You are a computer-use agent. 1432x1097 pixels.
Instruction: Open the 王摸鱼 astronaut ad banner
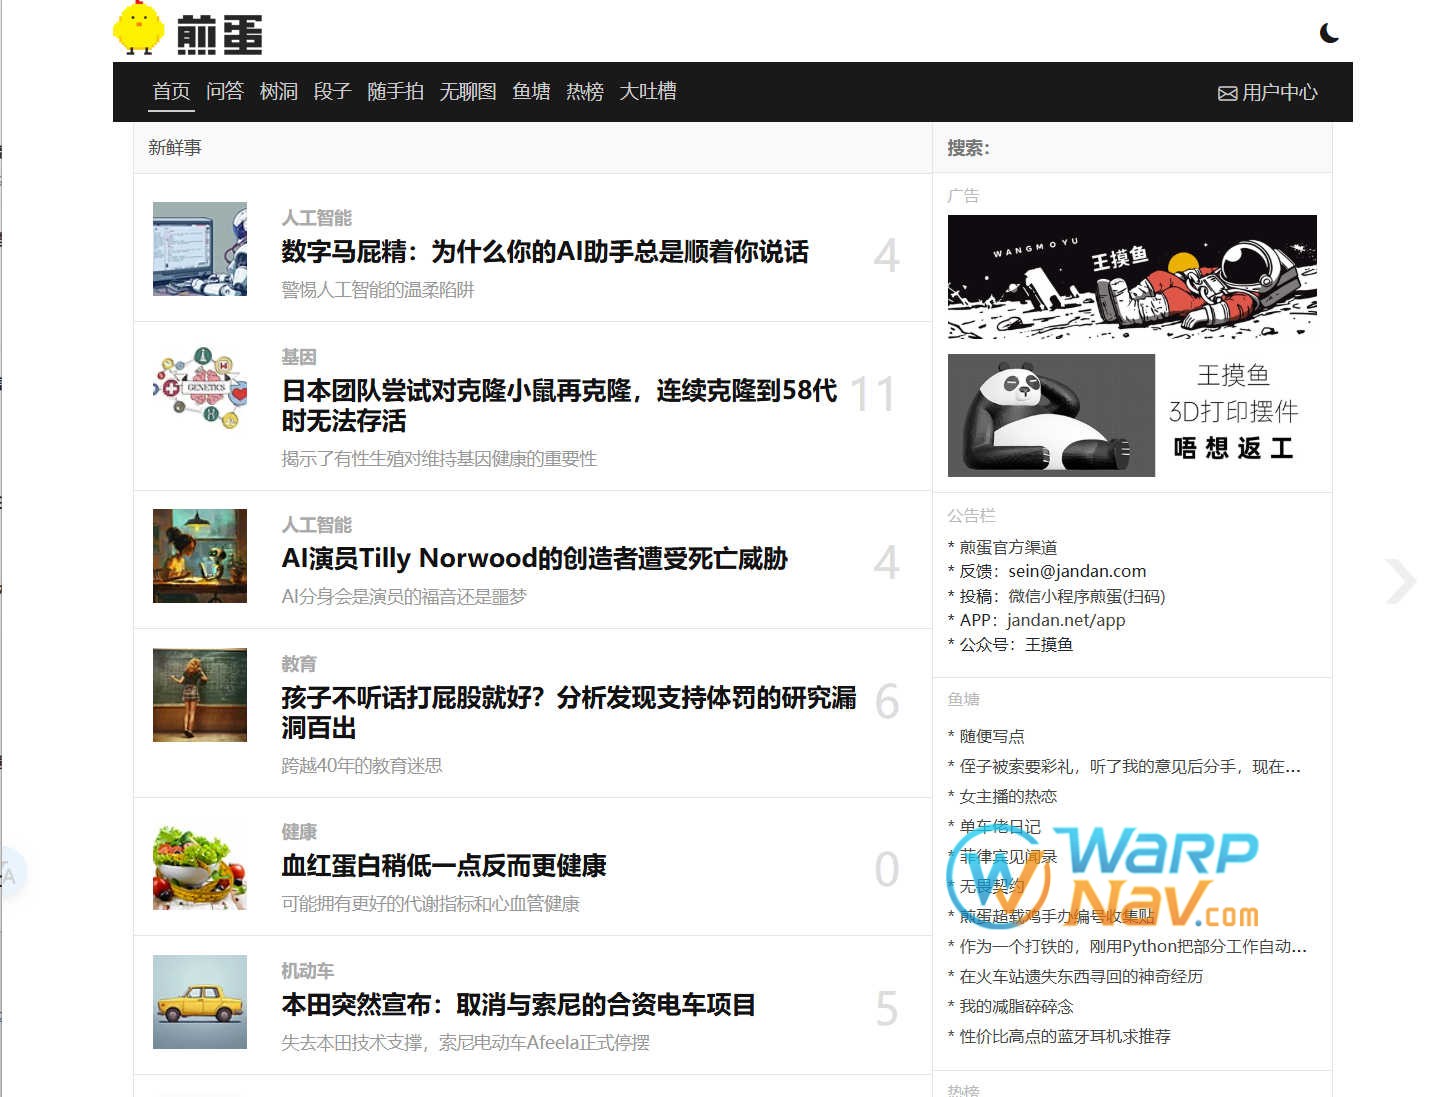pyautogui.click(x=1131, y=277)
